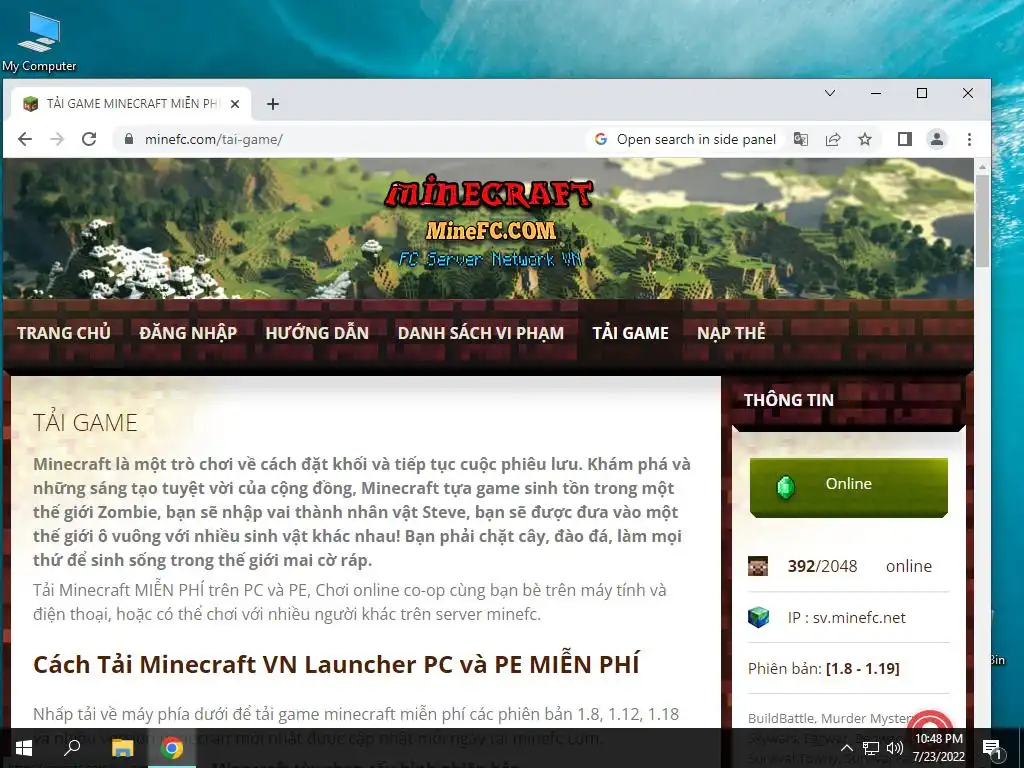Image resolution: width=1024 pixels, height=768 pixels.
Task: Open File Explorer from taskbar
Action: pos(122,748)
